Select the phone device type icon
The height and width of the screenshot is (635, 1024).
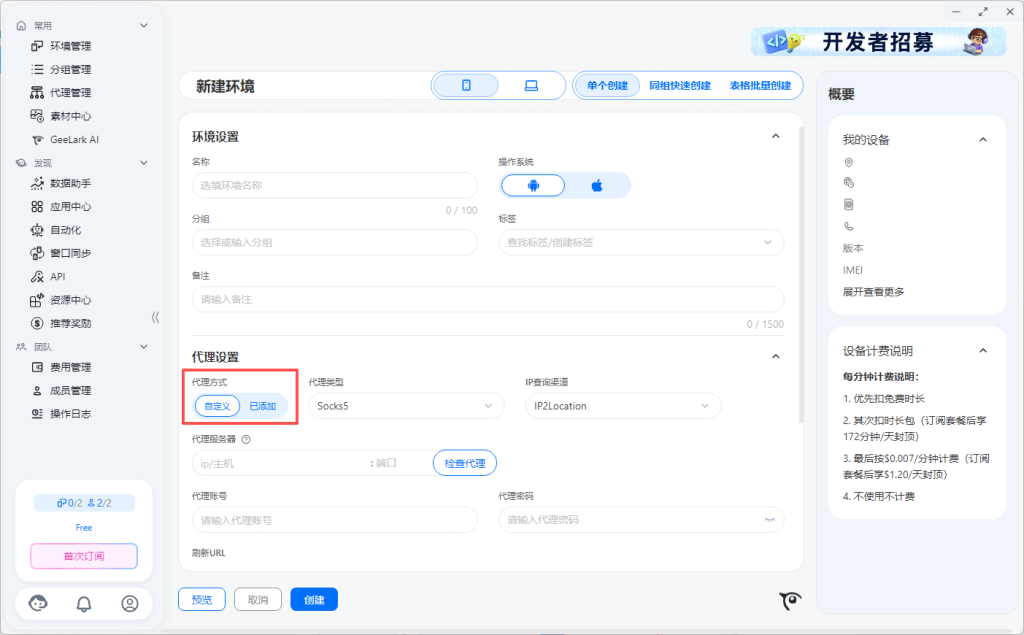point(466,86)
